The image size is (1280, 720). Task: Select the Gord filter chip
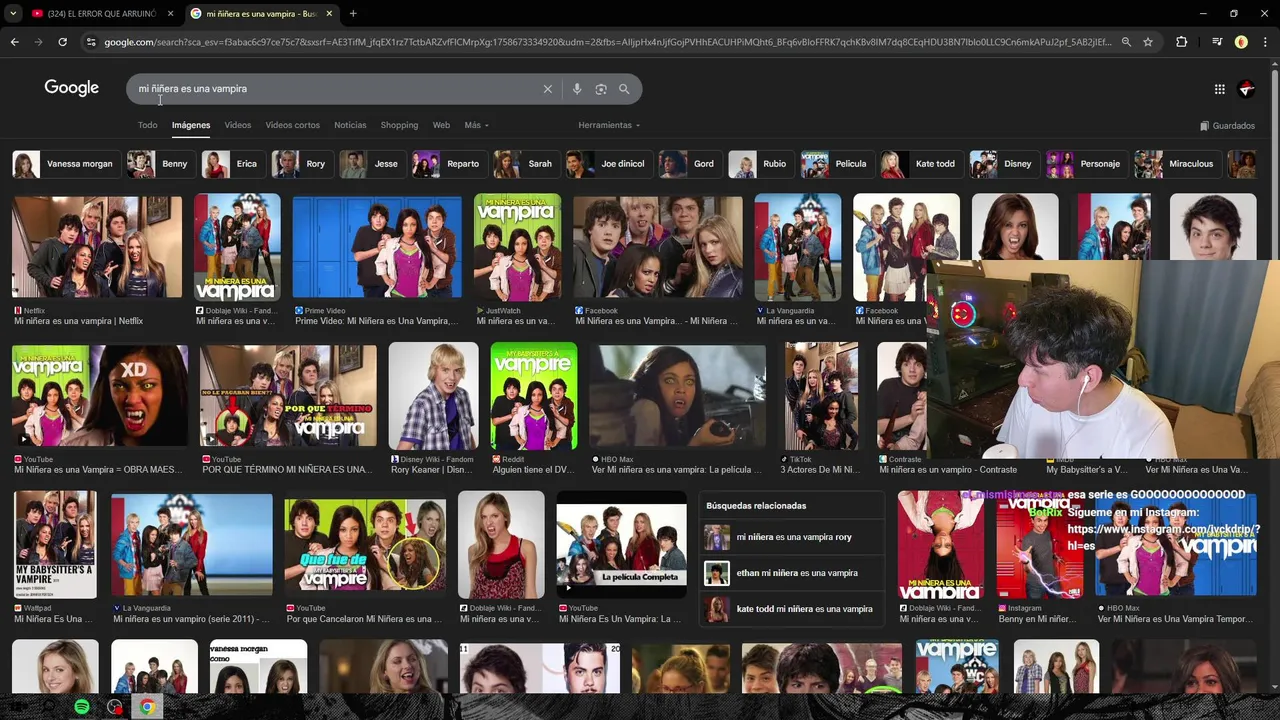[689, 164]
